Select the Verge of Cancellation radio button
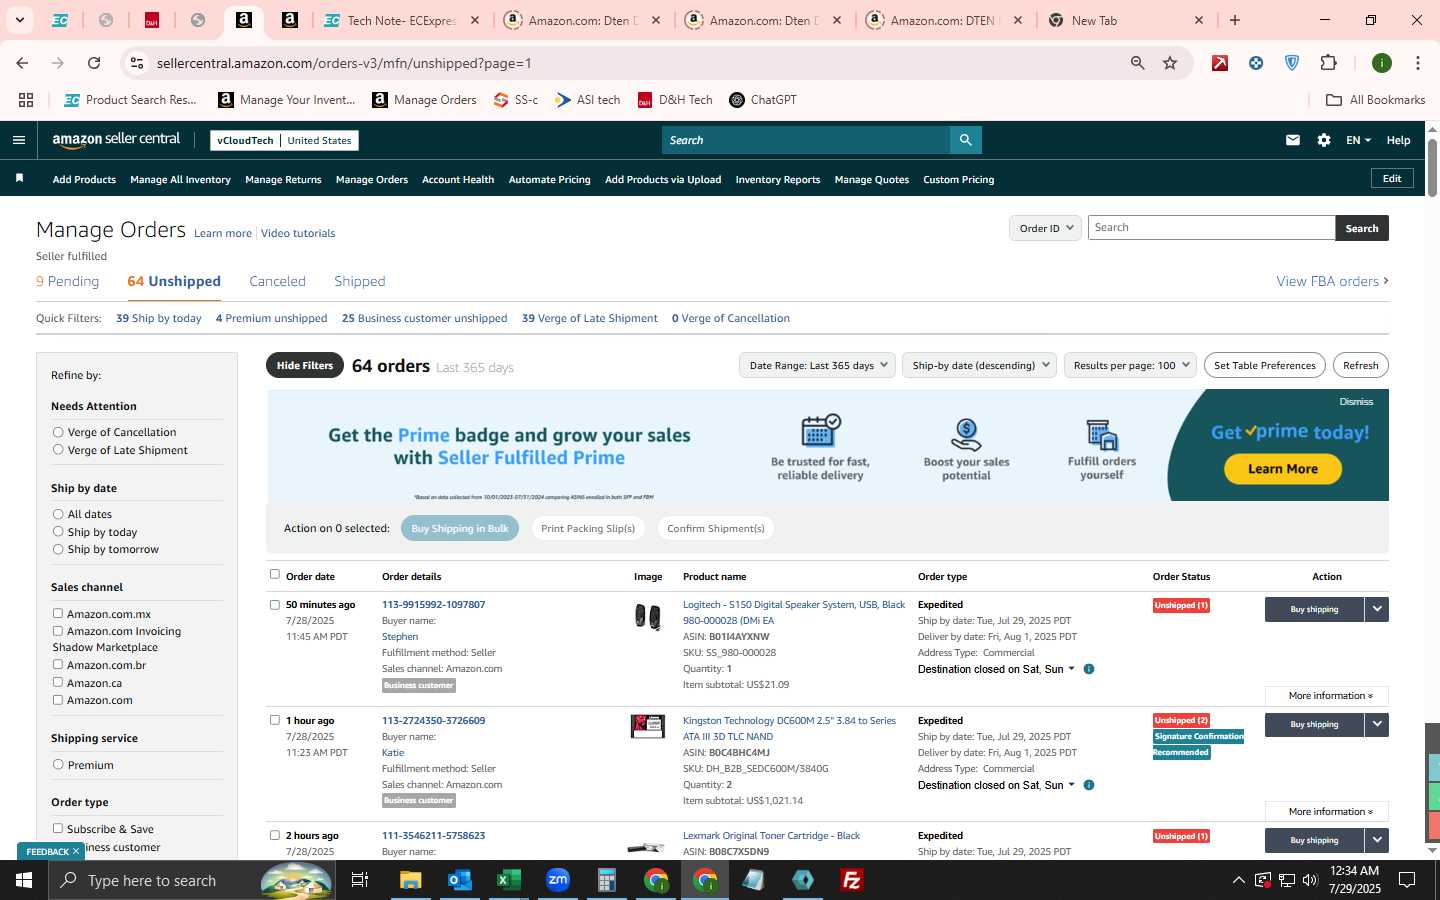This screenshot has width=1440, height=900. point(58,432)
